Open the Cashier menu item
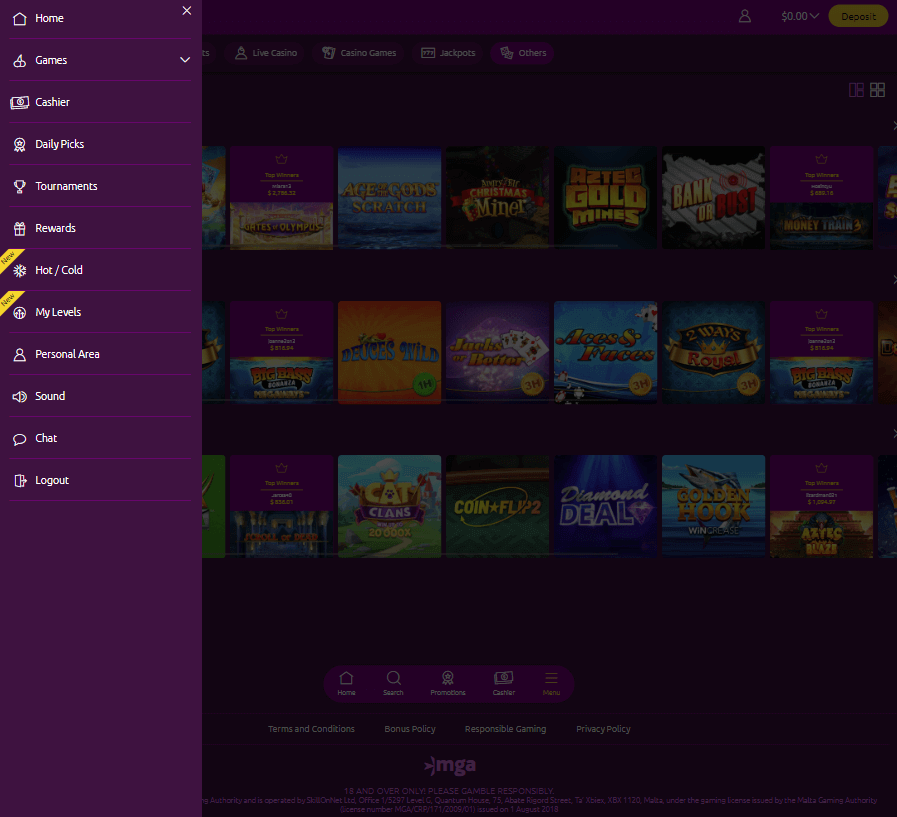Screen dimensions: 897x817 (100, 102)
